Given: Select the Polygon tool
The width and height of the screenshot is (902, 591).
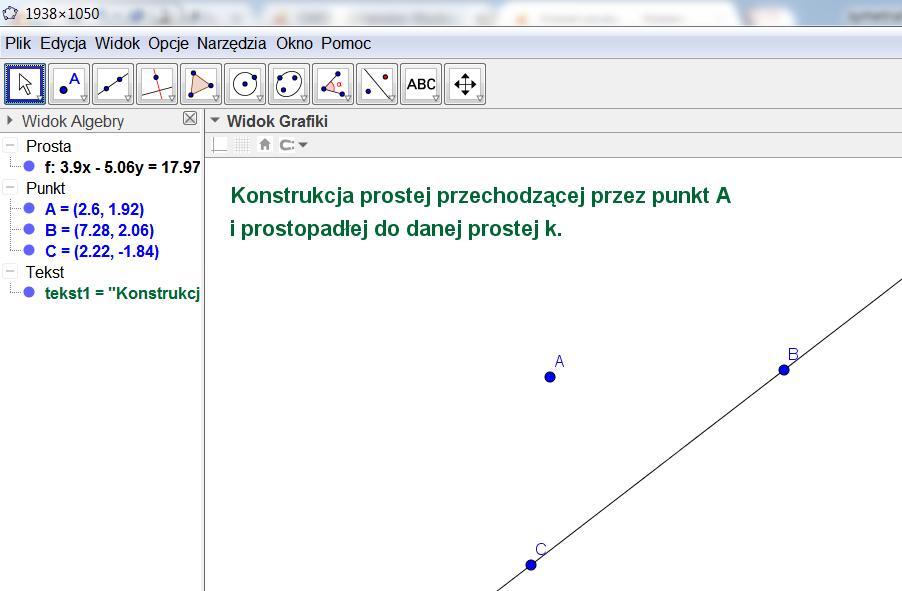Looking at the screenshot, I should tap(201, 84).
